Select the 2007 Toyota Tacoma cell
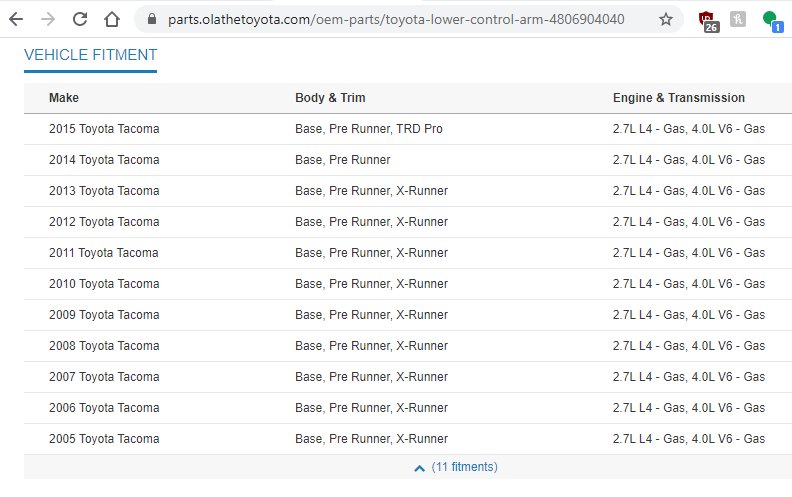This screenshot has height=497, width=792. coord(104,377)
